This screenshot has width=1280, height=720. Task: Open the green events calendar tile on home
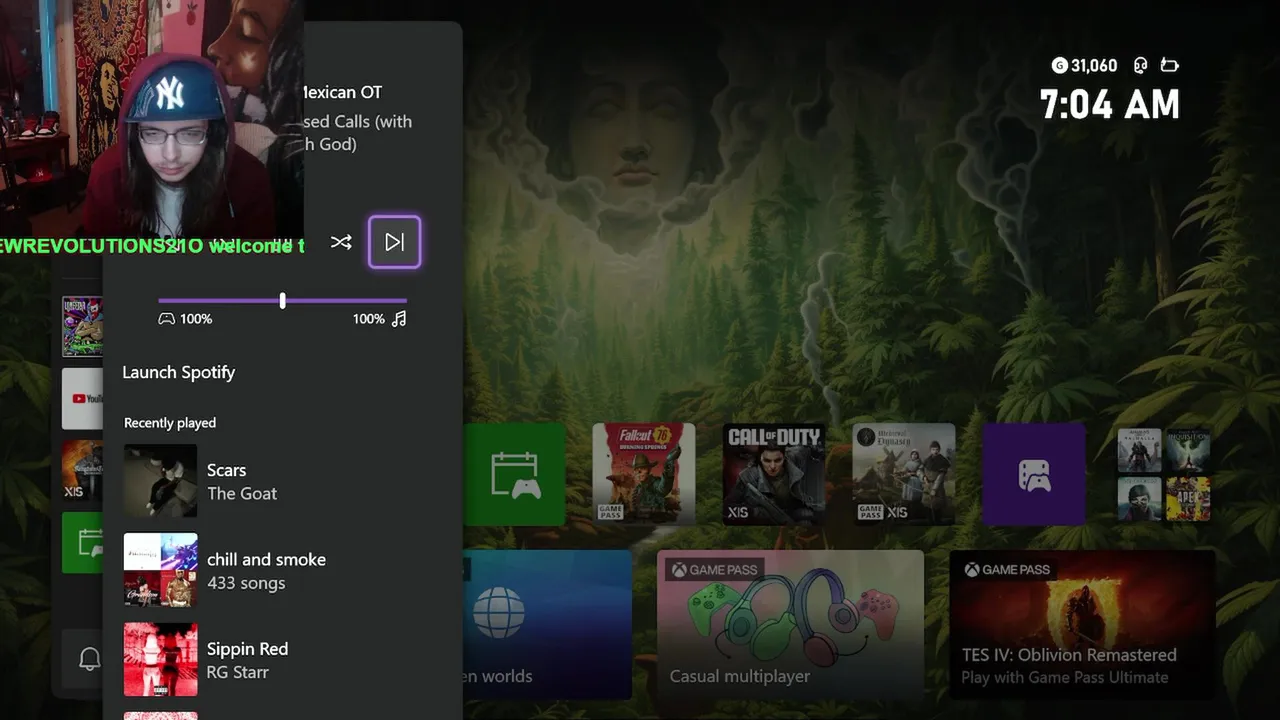tap(515, 474)
